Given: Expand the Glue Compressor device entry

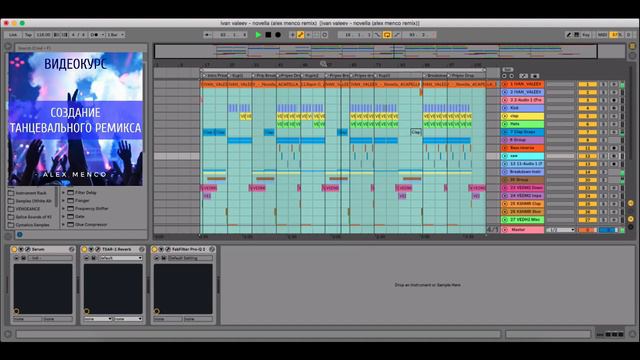Looking at the screenshot, I should (64, 224).
